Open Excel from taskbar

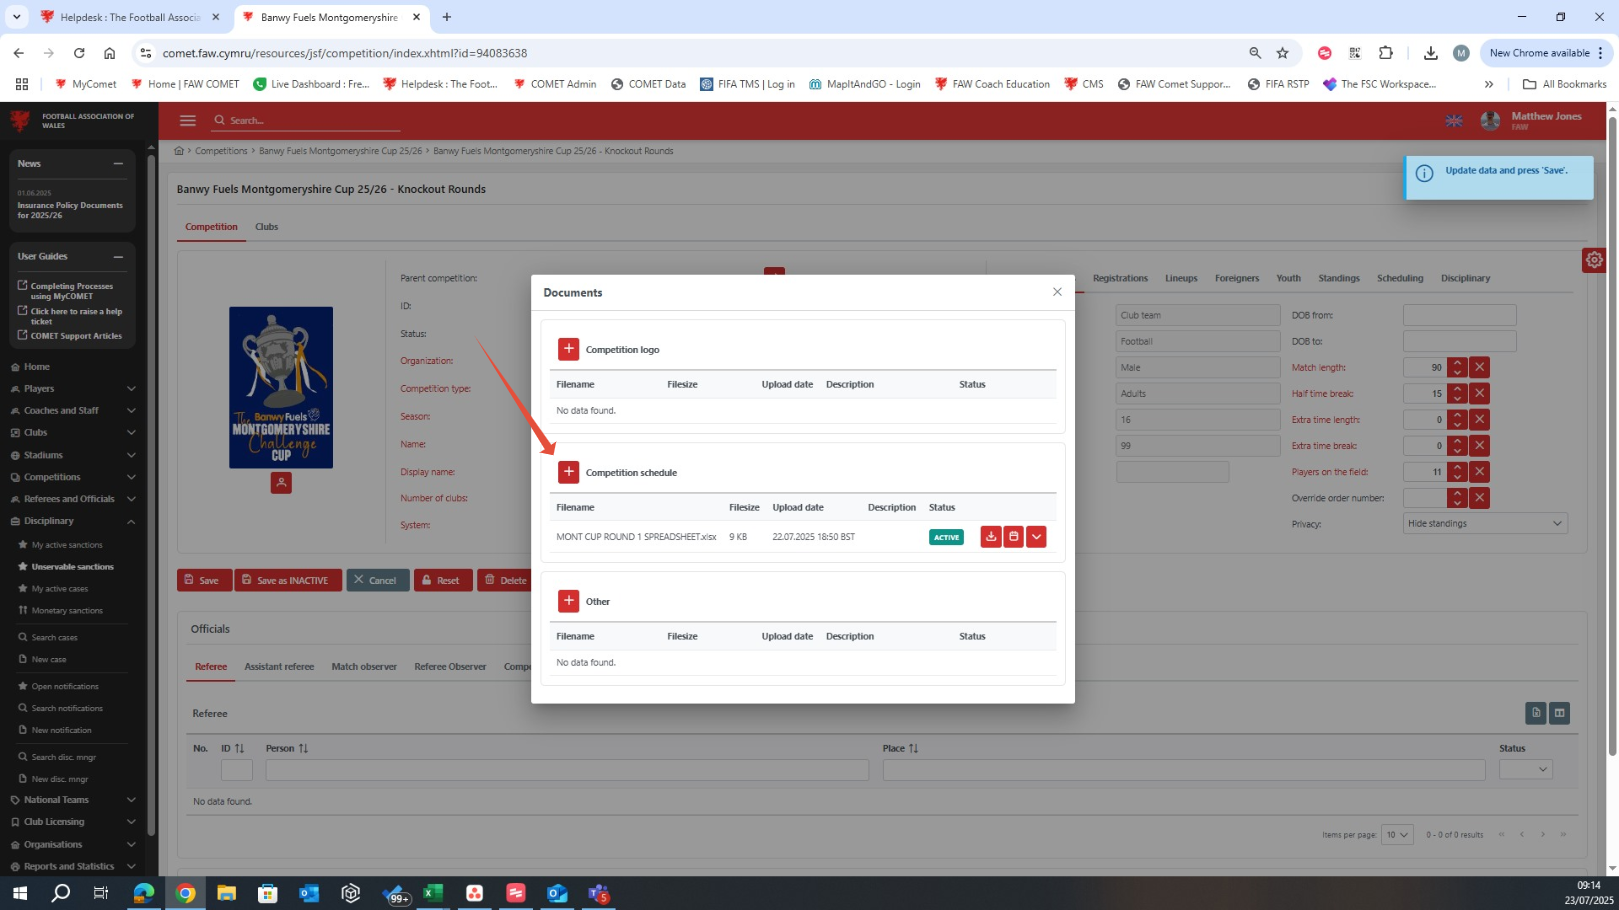tap(433, 893)
